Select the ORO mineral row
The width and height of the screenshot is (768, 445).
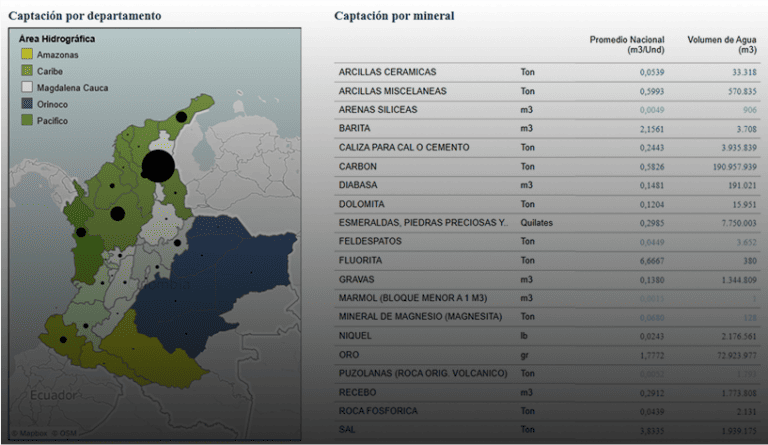coord(348,355)
